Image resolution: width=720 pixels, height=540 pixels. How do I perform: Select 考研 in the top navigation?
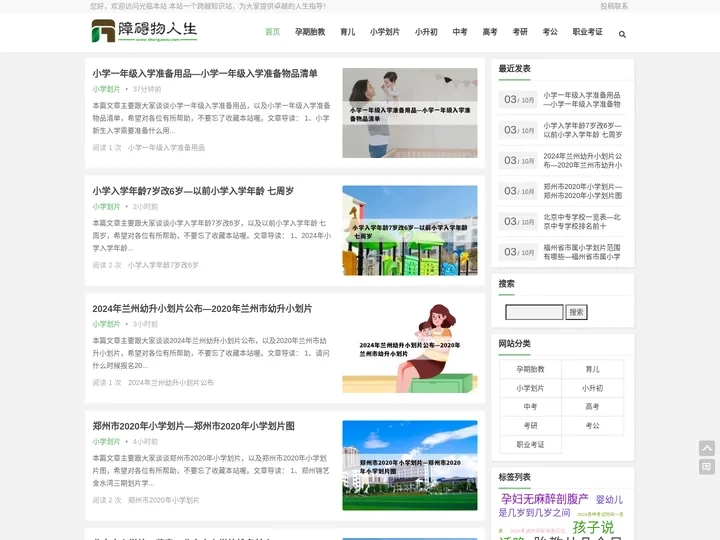point(520,32)
